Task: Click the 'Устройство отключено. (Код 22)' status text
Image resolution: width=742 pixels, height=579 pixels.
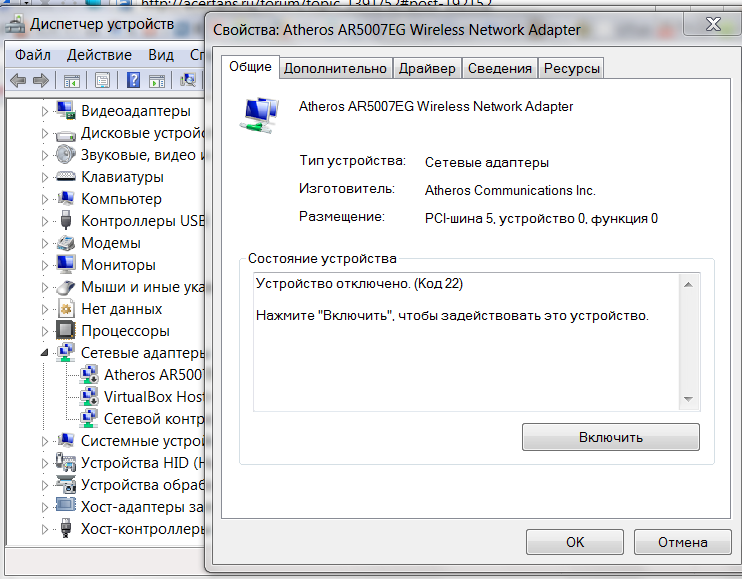Action: click(x=359, y=283)
